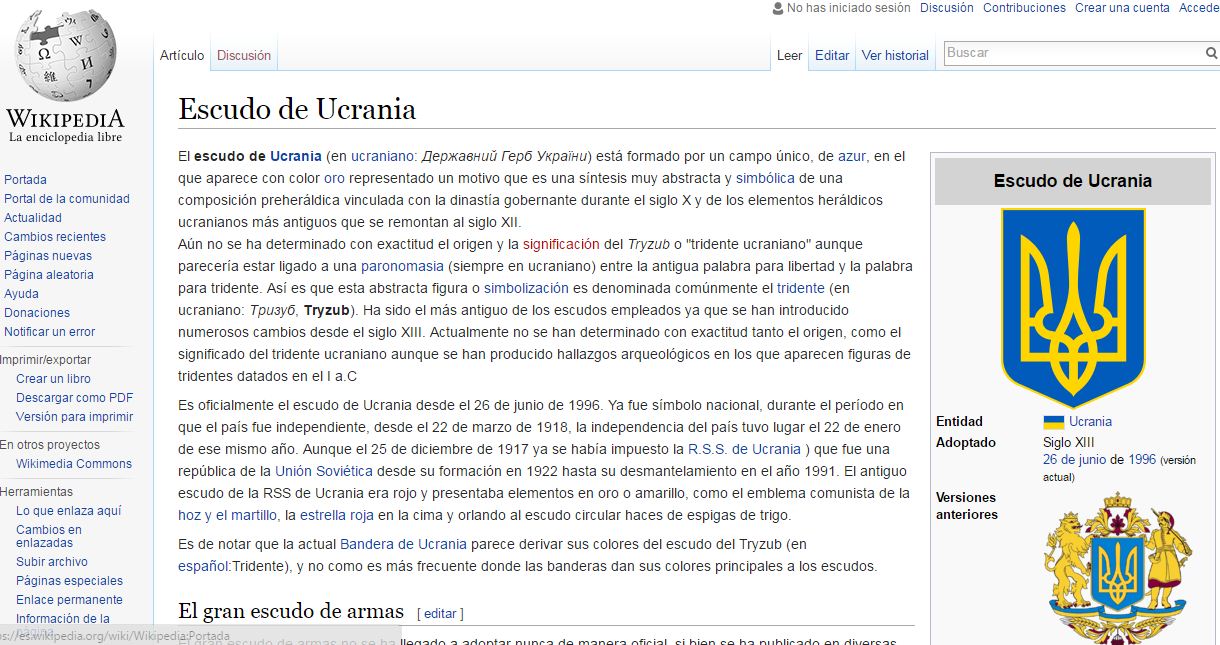Open Donaciones in the sidebar
This screenshot has height=645, width=1220.
[37, 313]
